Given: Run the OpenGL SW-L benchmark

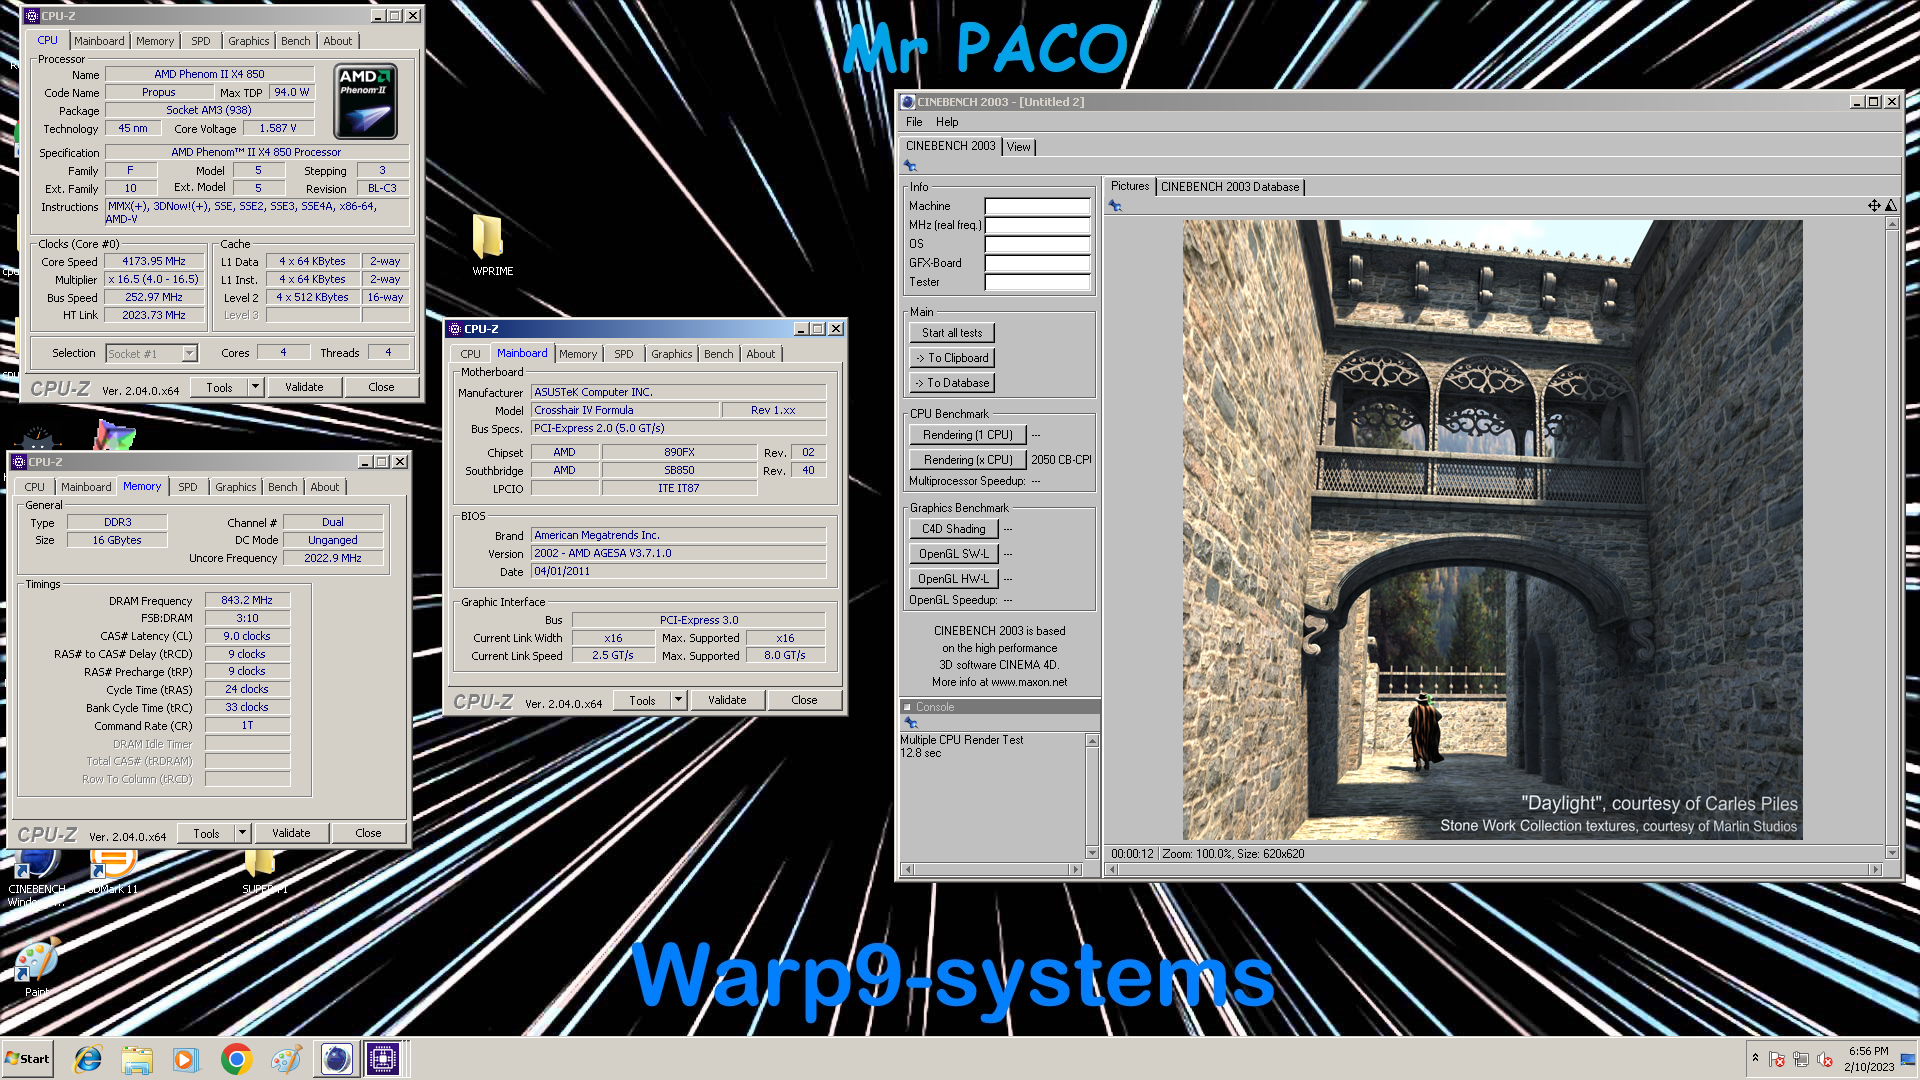Looking at the screenshot, I should point(953,554).
